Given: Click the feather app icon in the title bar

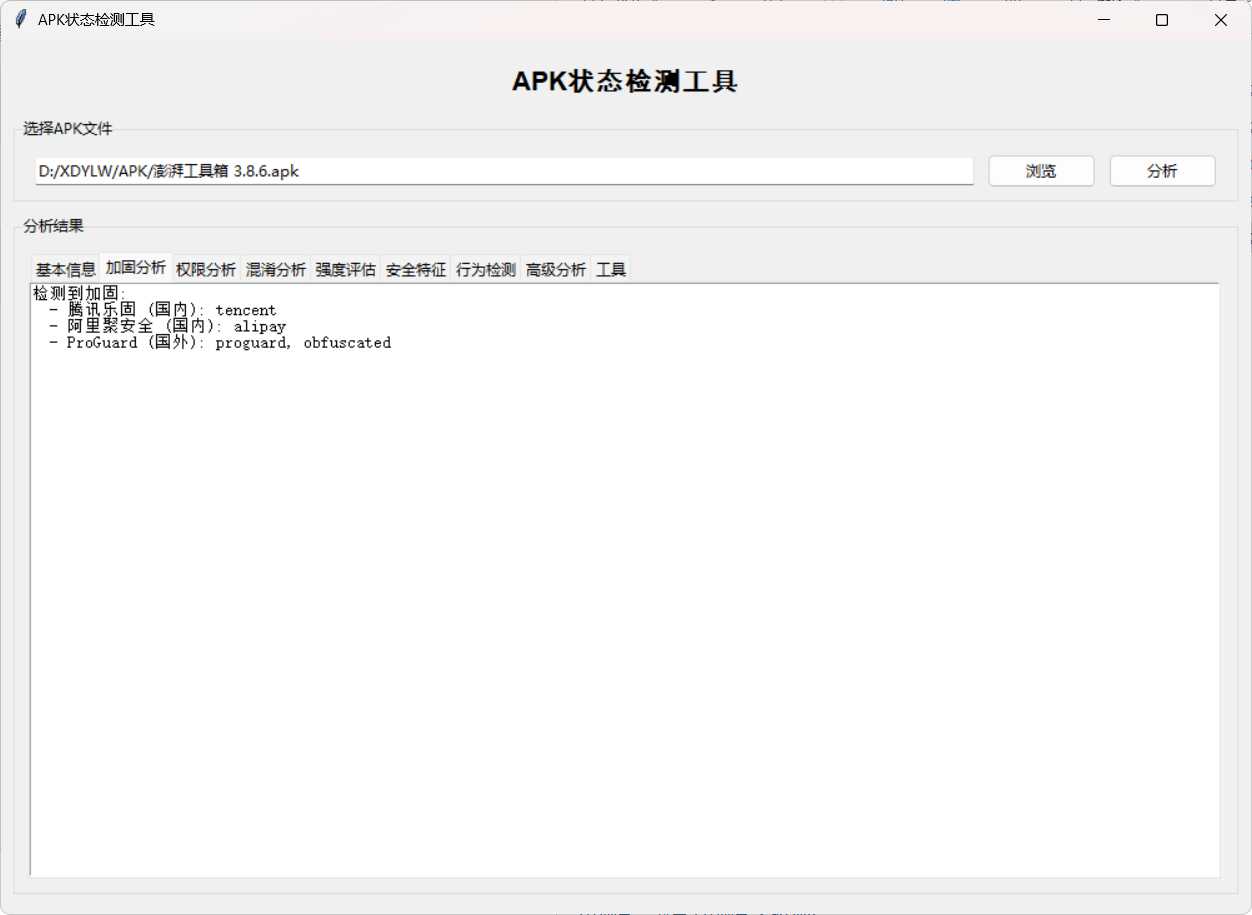Looking at the screenshot, I should click(20, 18).
